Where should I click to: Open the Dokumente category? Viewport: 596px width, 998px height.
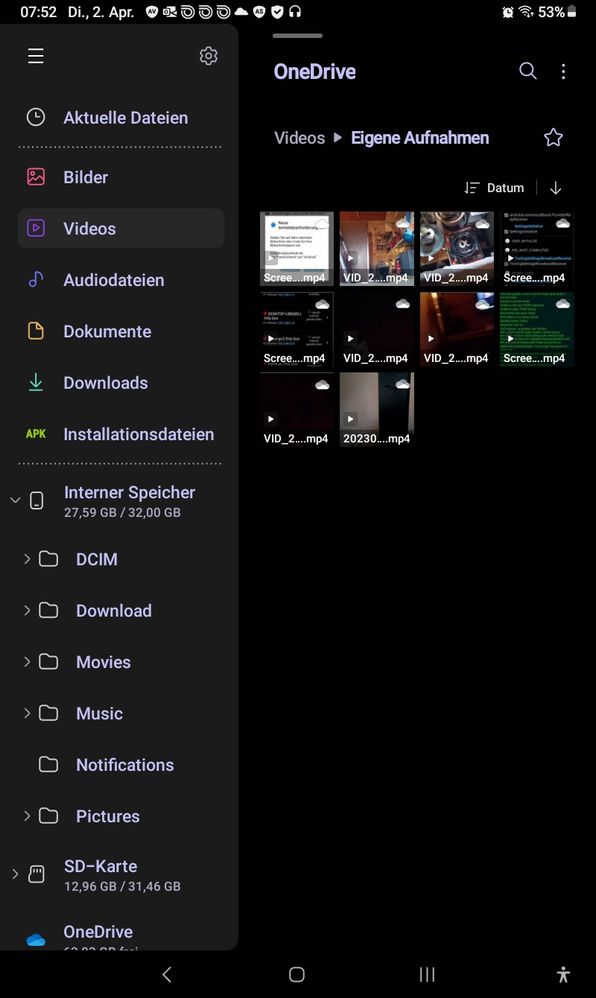121,332
